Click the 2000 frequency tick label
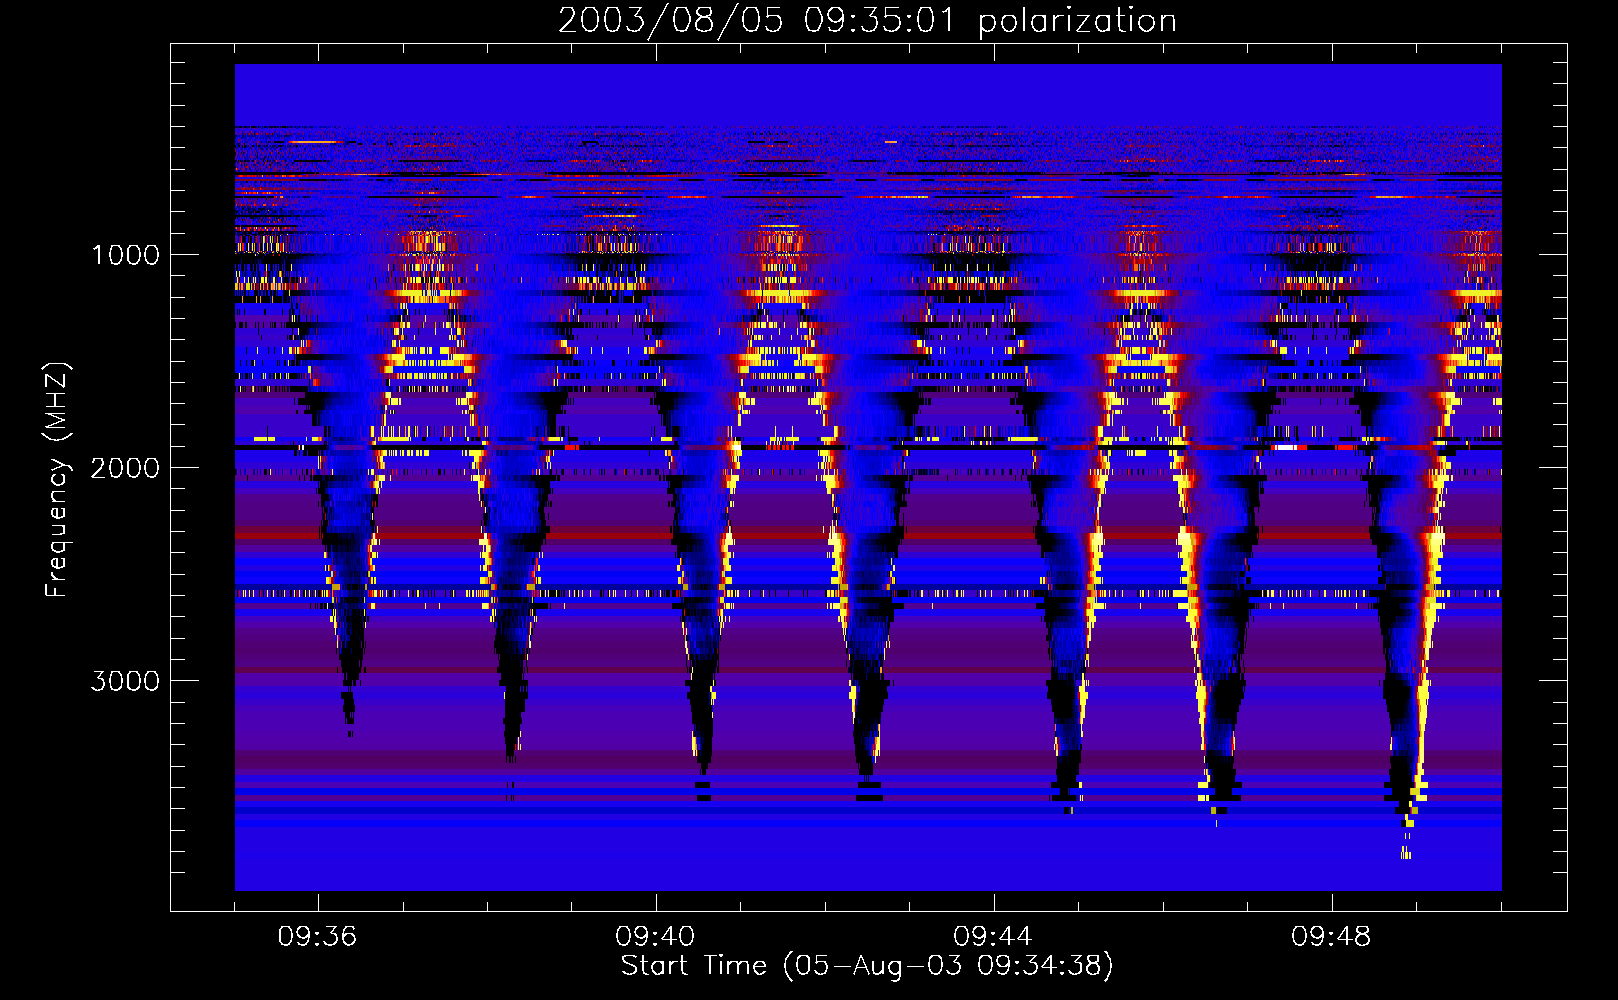1618x1000 pixels. coord(125,468)
